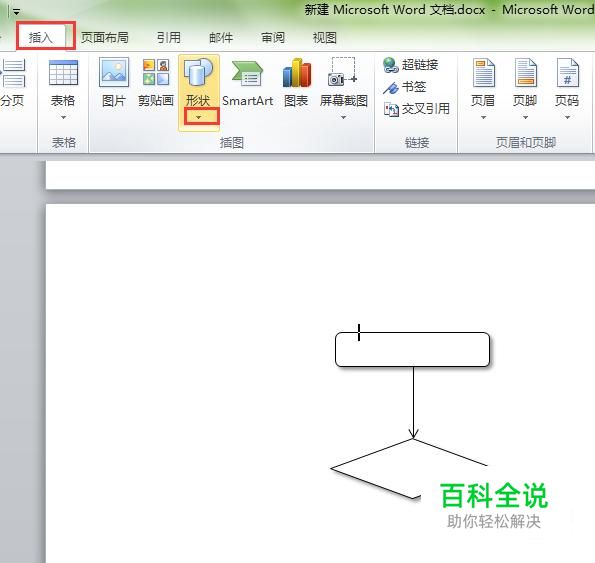The height and width of the screenshot is (563, 595).
Task: Add a 书签 bookmark
Action: [404, 87]
